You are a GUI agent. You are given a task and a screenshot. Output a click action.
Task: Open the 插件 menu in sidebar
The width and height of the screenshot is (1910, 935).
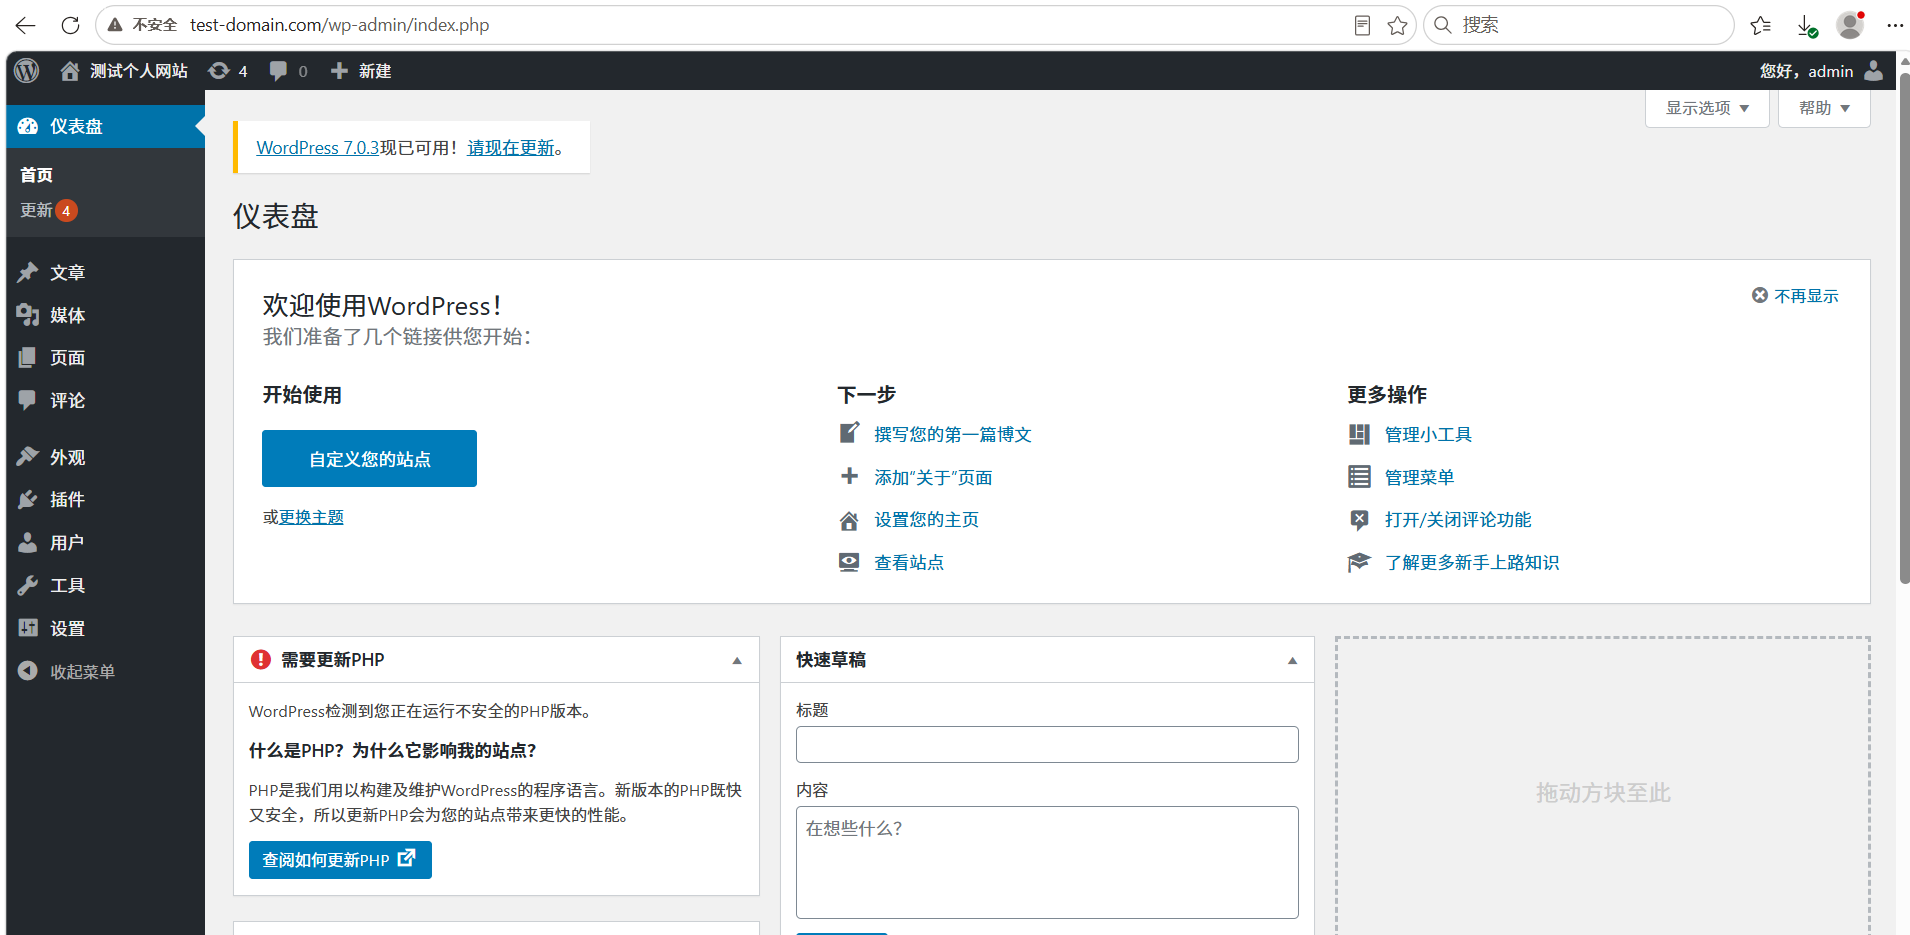pos(105,499)
